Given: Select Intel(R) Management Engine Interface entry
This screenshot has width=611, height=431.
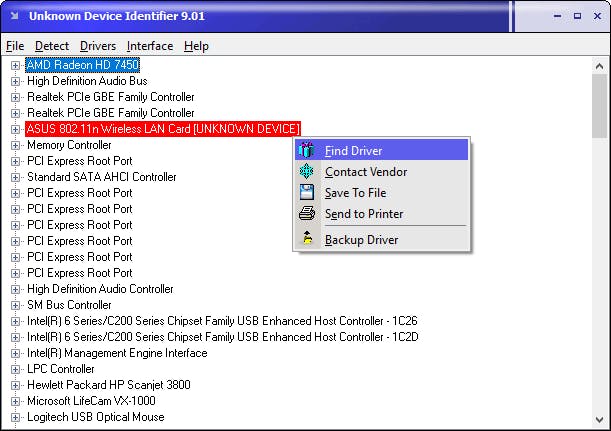Looking at the screenshot, I should pos(117,353).
